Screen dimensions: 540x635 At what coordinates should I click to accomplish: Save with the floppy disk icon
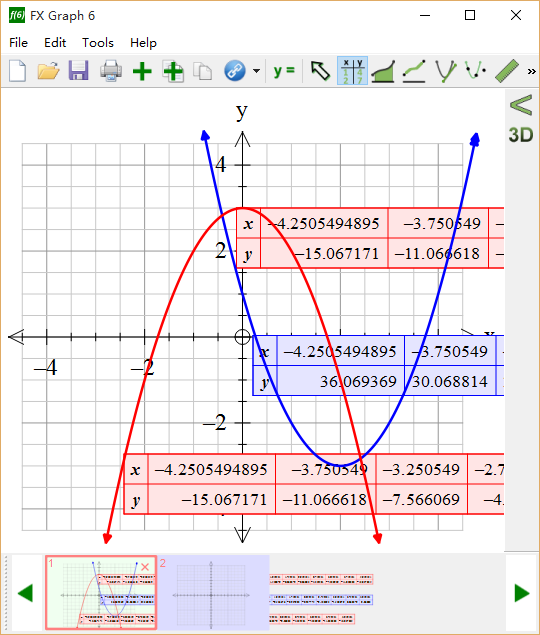(x=79, y=71)
